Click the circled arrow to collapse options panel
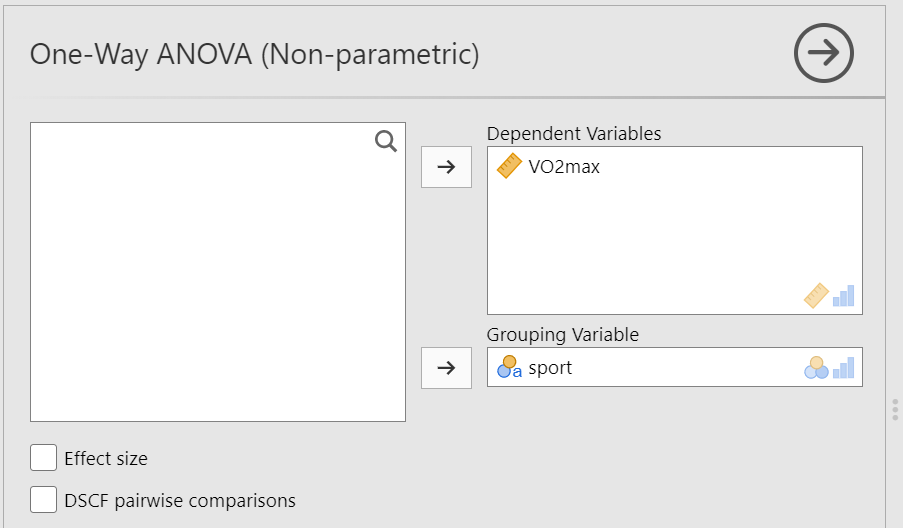Viewport: 903px width, 528px height. (x=823, y=54)
